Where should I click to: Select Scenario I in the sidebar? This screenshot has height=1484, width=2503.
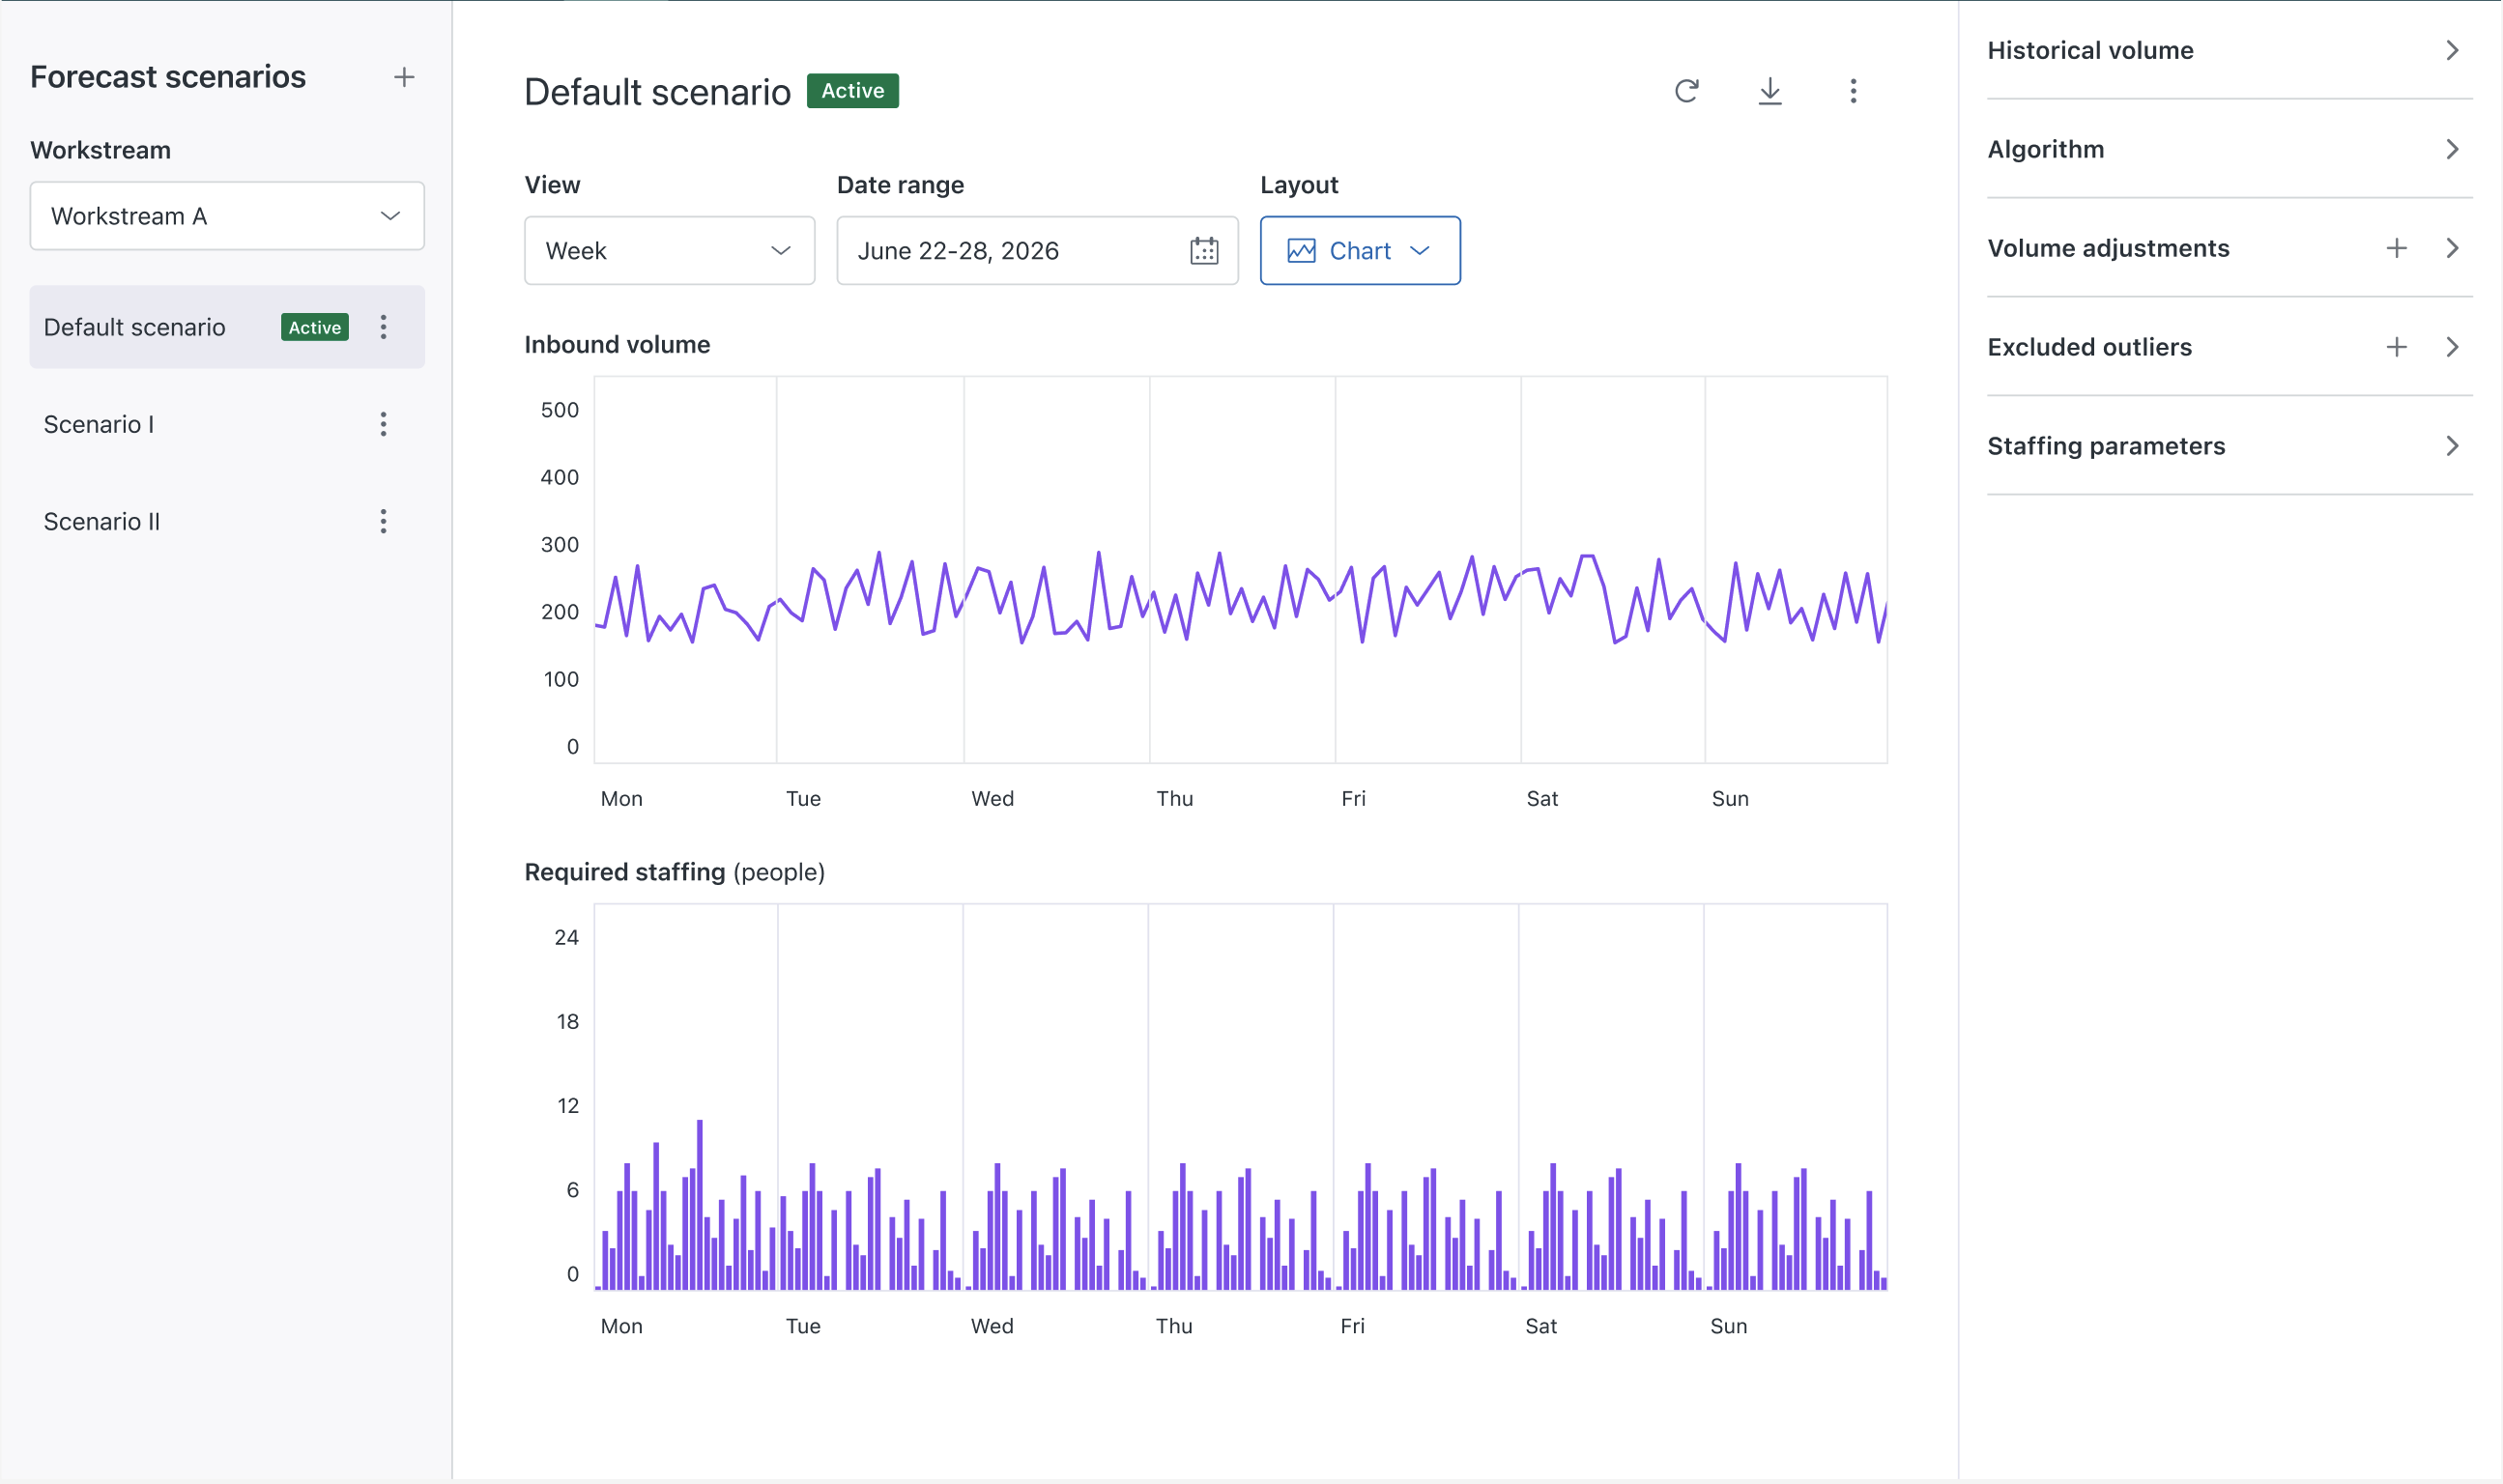tap(100, 424)
